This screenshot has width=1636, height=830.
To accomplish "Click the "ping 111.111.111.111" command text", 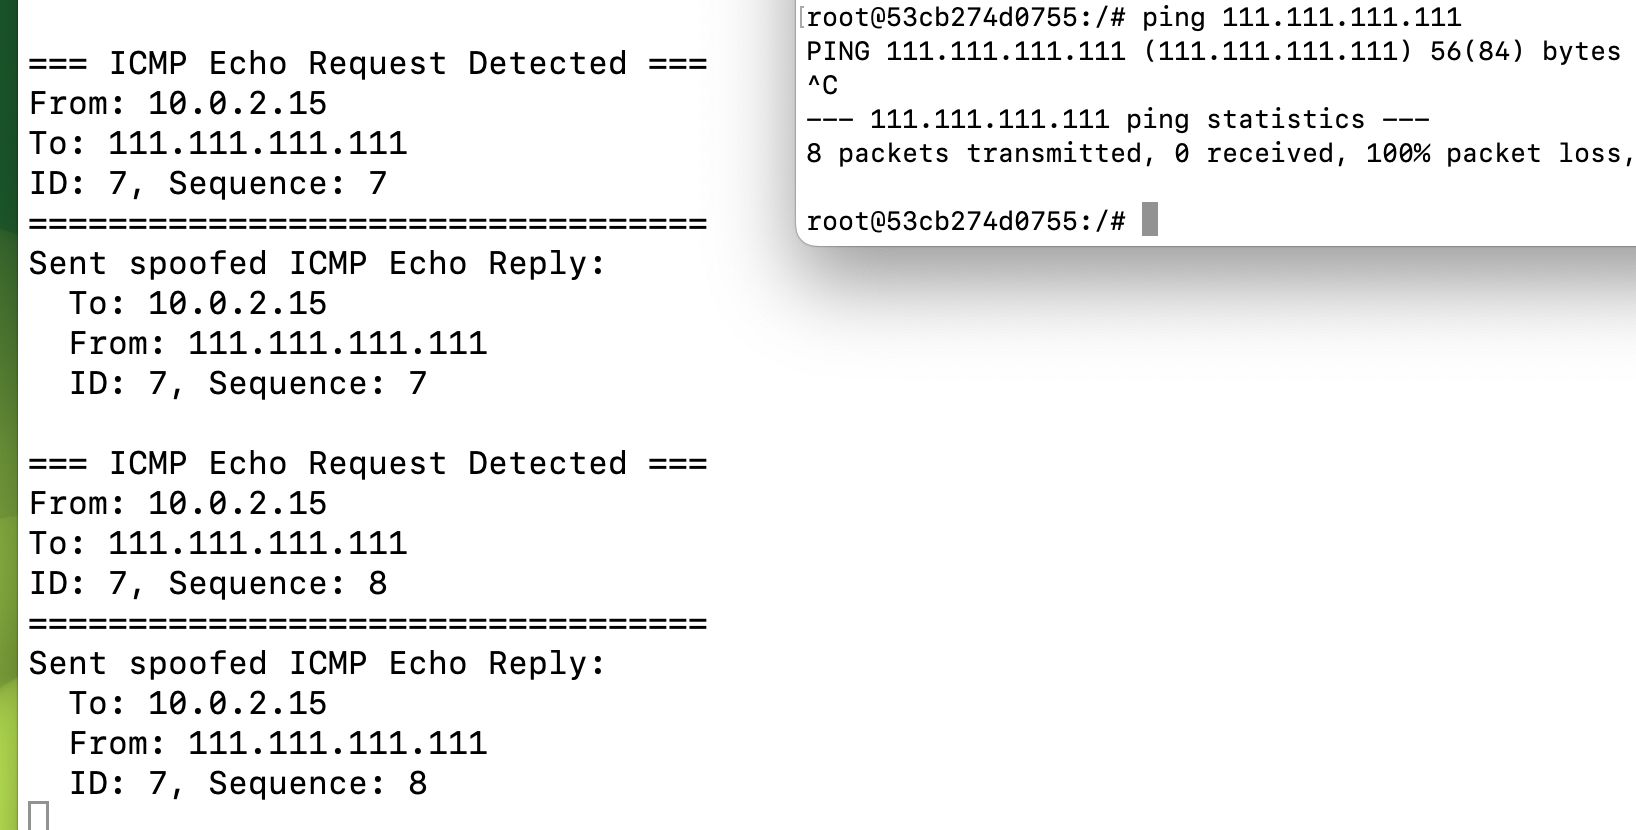I will click(1301, 17).
